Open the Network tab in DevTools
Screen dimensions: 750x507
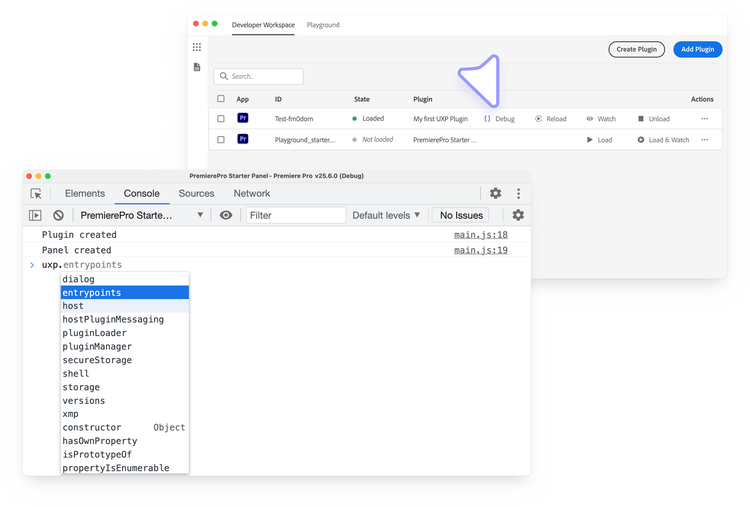pos(252,193)
